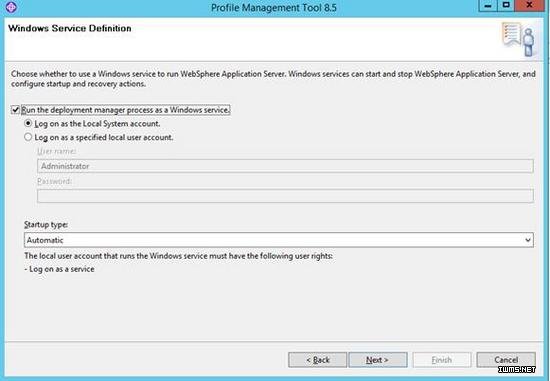
Task: Select Log on as the Local System account
Action: point(28,123)
